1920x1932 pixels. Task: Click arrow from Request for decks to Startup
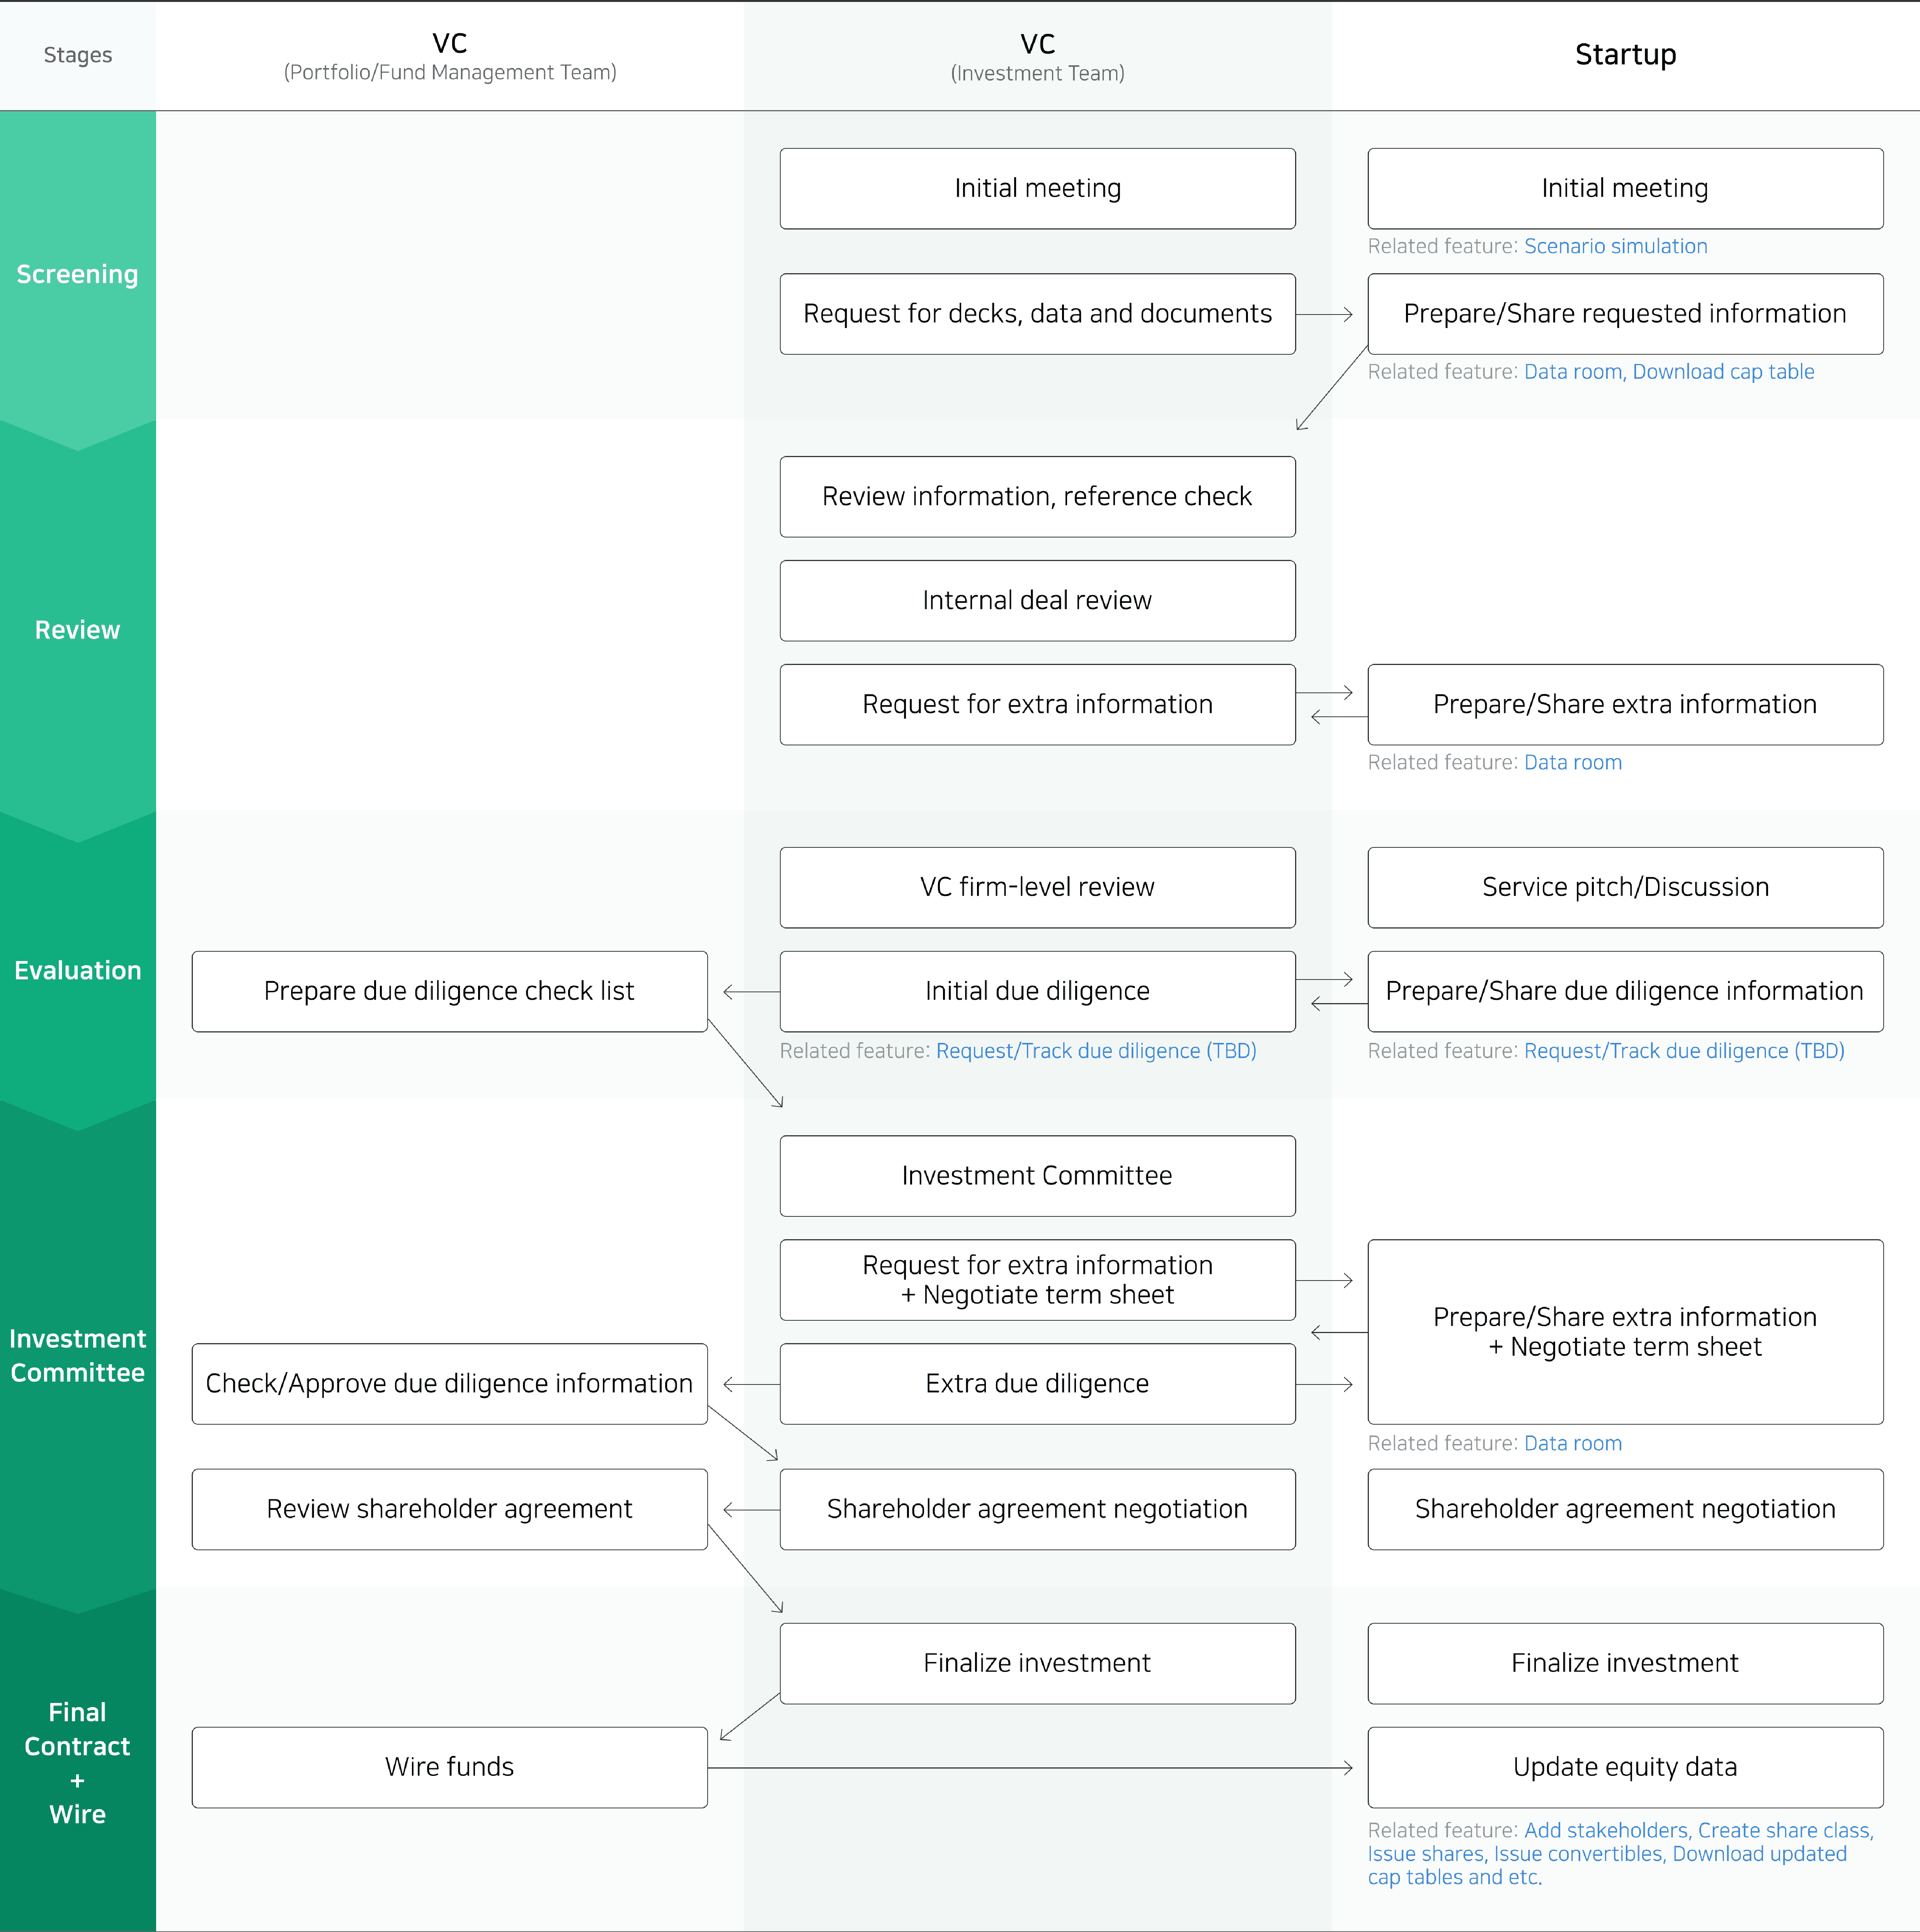(x=1324, y=314)
